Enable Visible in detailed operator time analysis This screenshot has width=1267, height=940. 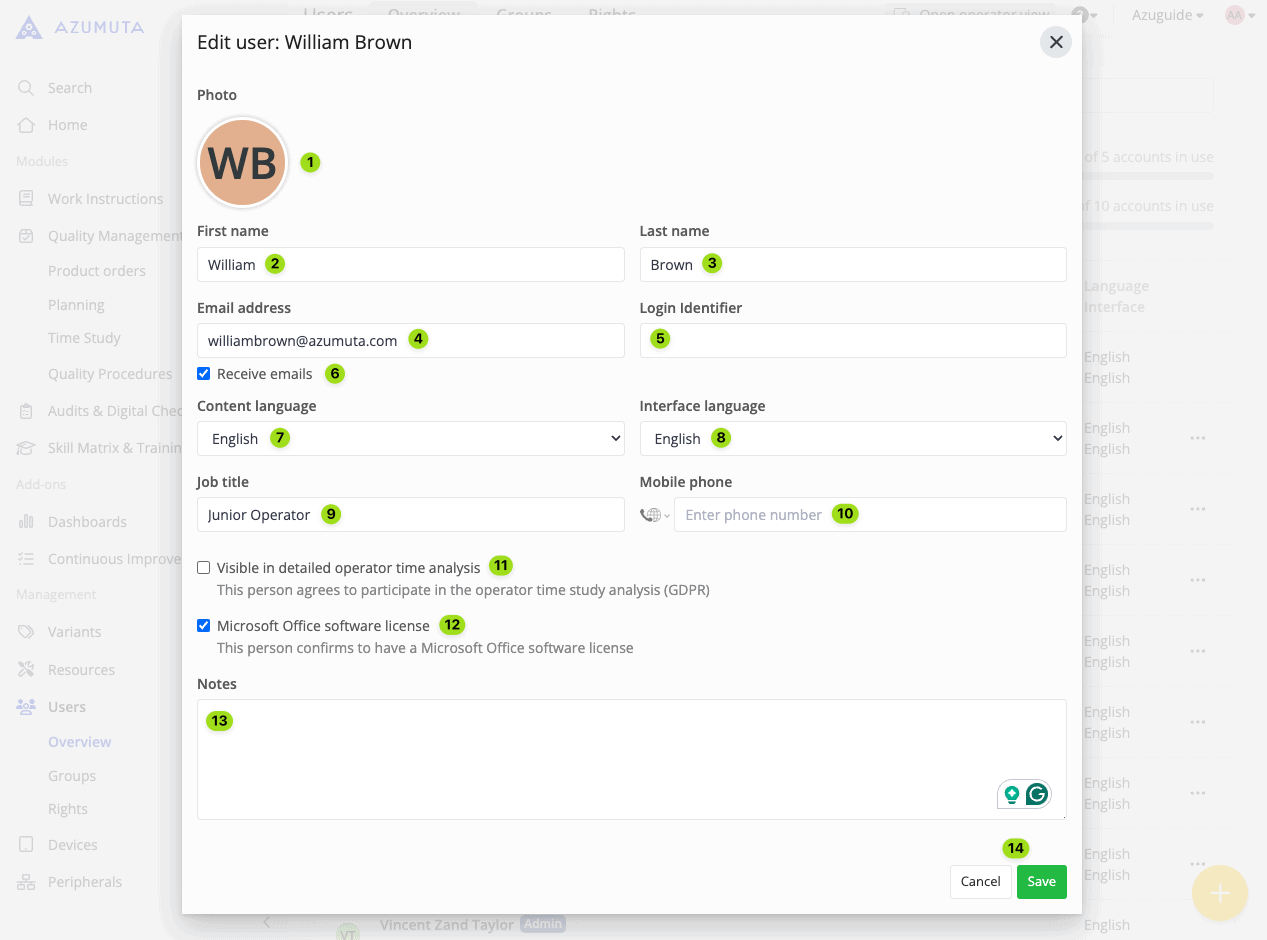204,568
